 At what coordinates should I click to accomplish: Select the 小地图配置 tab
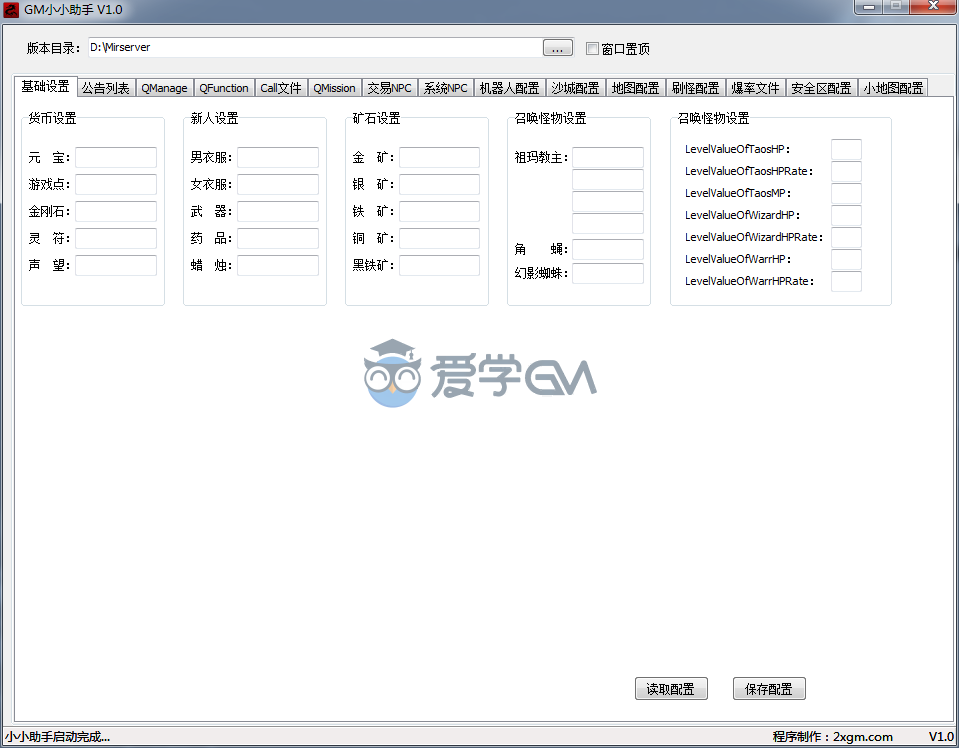(893, 88)
